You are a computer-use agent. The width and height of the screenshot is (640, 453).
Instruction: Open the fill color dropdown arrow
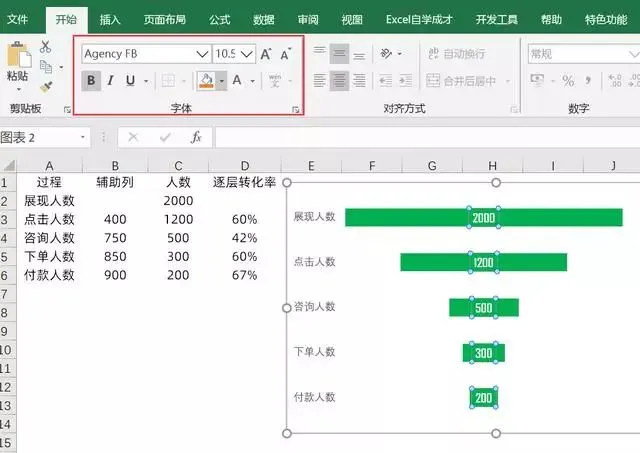point(222,81)
